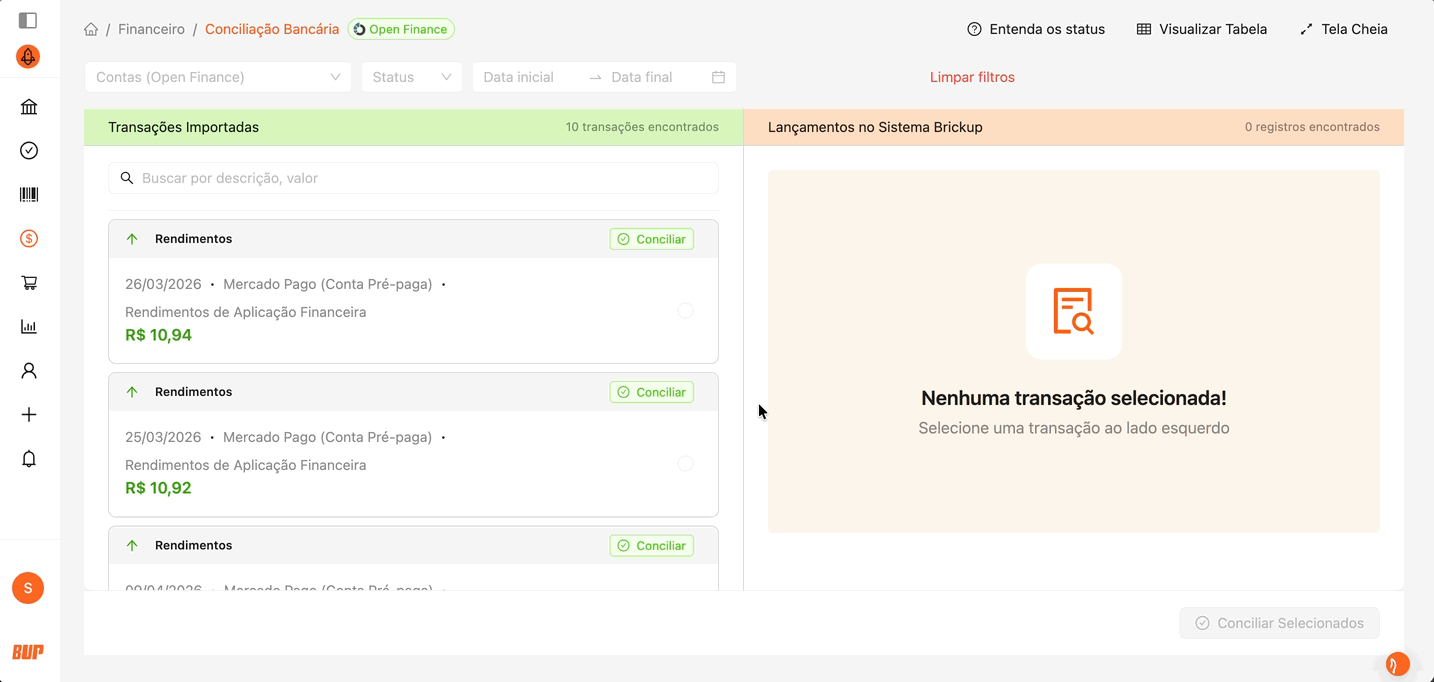This screenshot has width=1434, height=682.
Task: Open the Status filter dropdown
Action: coord(411,77)
